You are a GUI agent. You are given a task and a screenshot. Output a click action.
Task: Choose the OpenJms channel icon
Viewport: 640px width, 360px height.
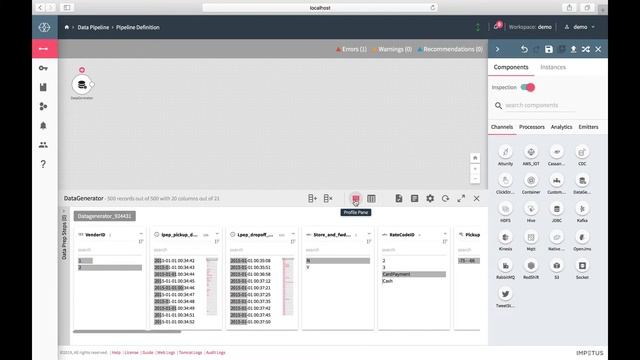(x=582, y=237)
